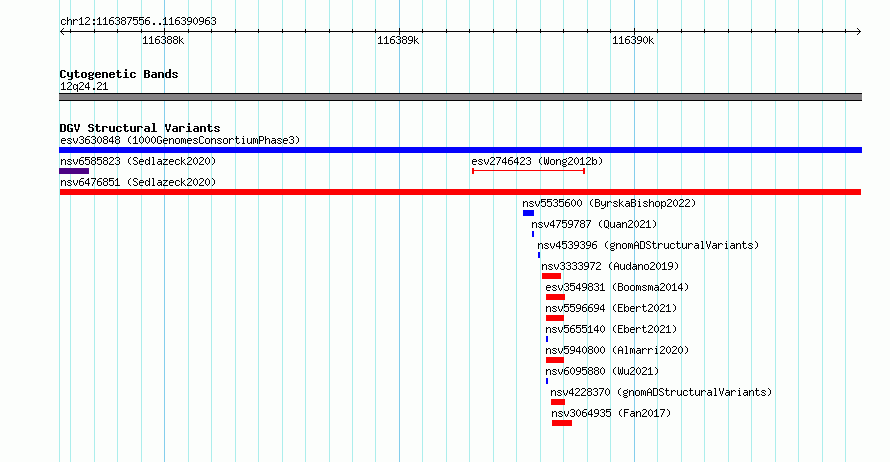This screenshot has height=462, width=890.
Task: Open nsv4539396 (gnomADStructuralVariants) label
Action: click(x=648, y=245)
